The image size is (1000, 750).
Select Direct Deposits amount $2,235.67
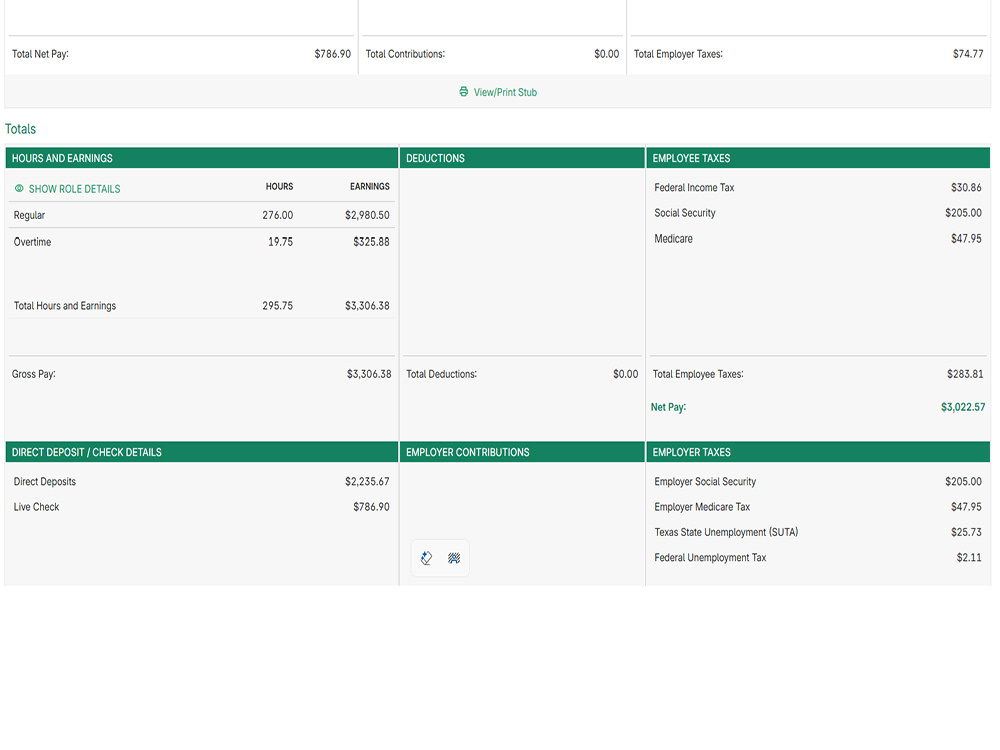point(367,482)
